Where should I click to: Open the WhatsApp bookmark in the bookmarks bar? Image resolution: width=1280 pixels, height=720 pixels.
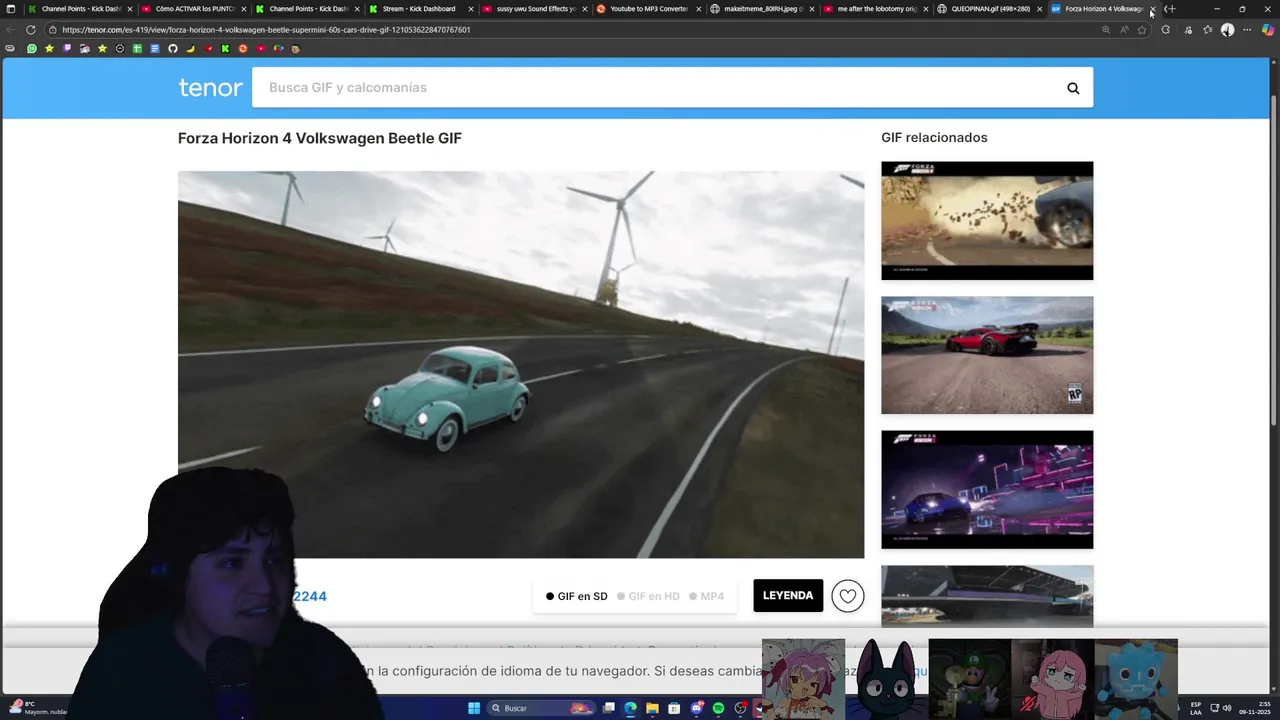(32, 49)
